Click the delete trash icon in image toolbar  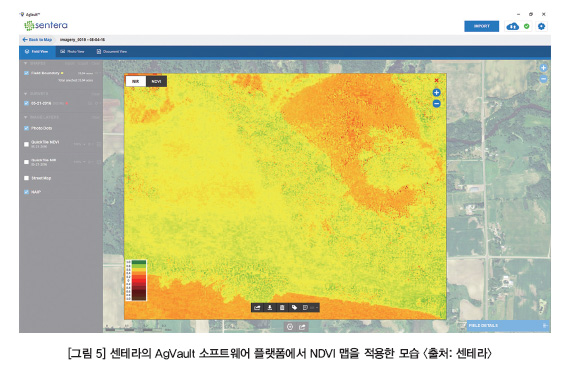coord(282,308)
